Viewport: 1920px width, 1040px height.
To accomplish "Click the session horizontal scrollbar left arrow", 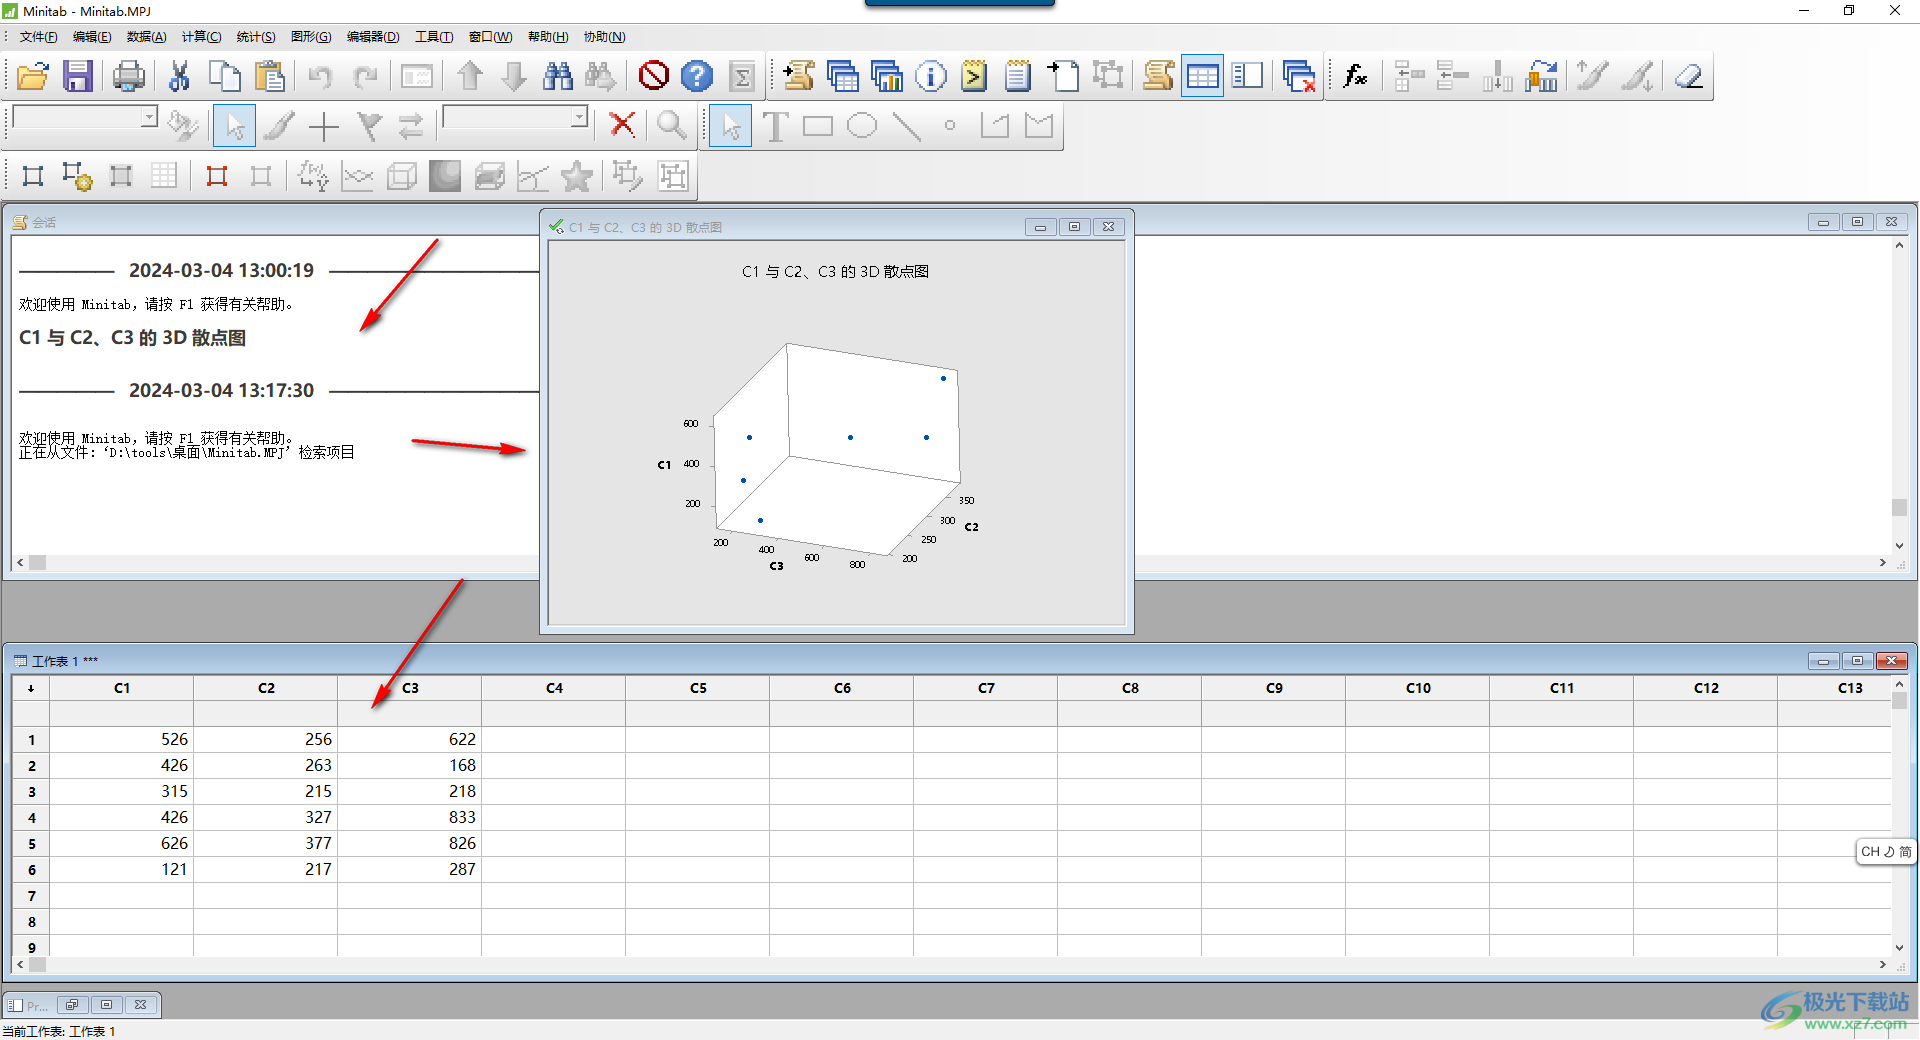I will [20, 563].
